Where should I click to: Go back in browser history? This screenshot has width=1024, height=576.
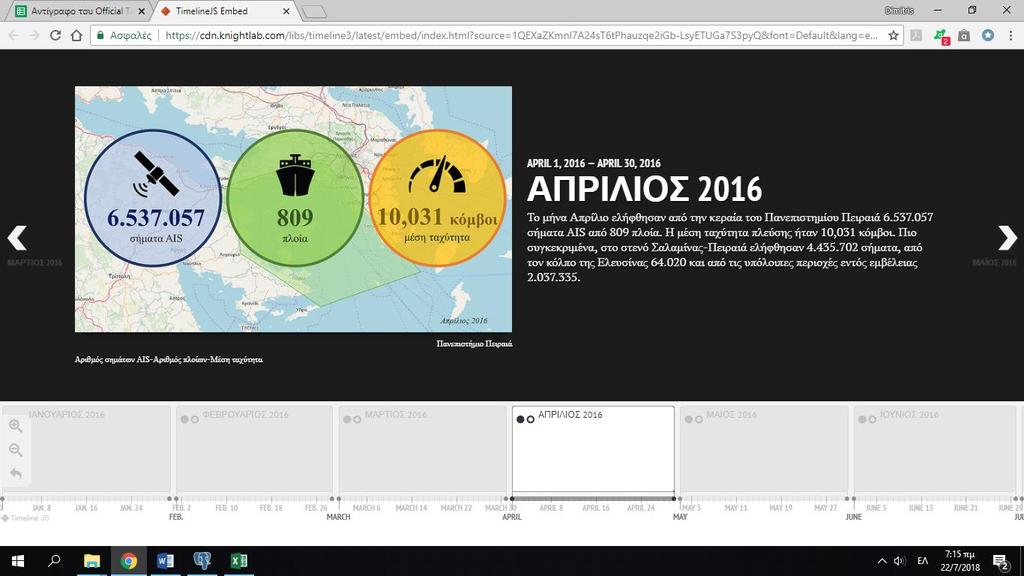pyautogui.click(x=14, y=35)
